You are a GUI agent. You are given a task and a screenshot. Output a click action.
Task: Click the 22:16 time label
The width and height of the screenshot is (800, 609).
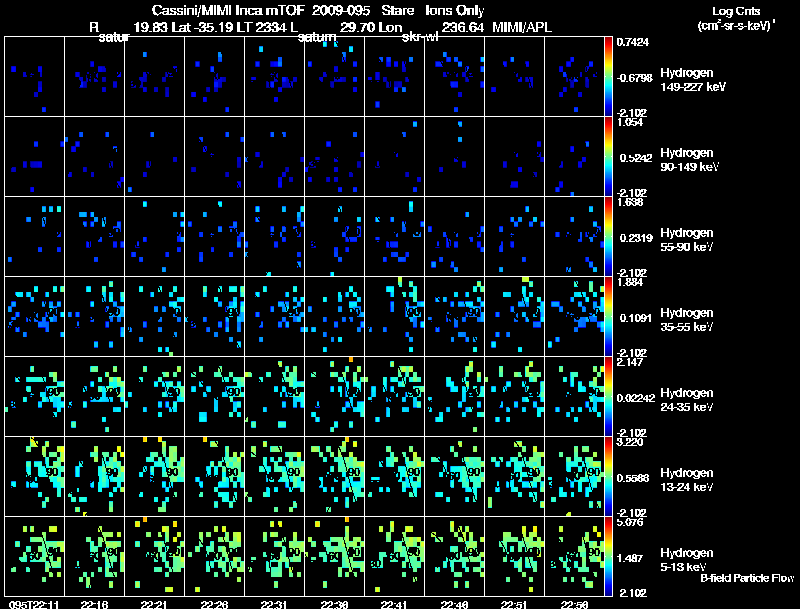click(94, 604)
